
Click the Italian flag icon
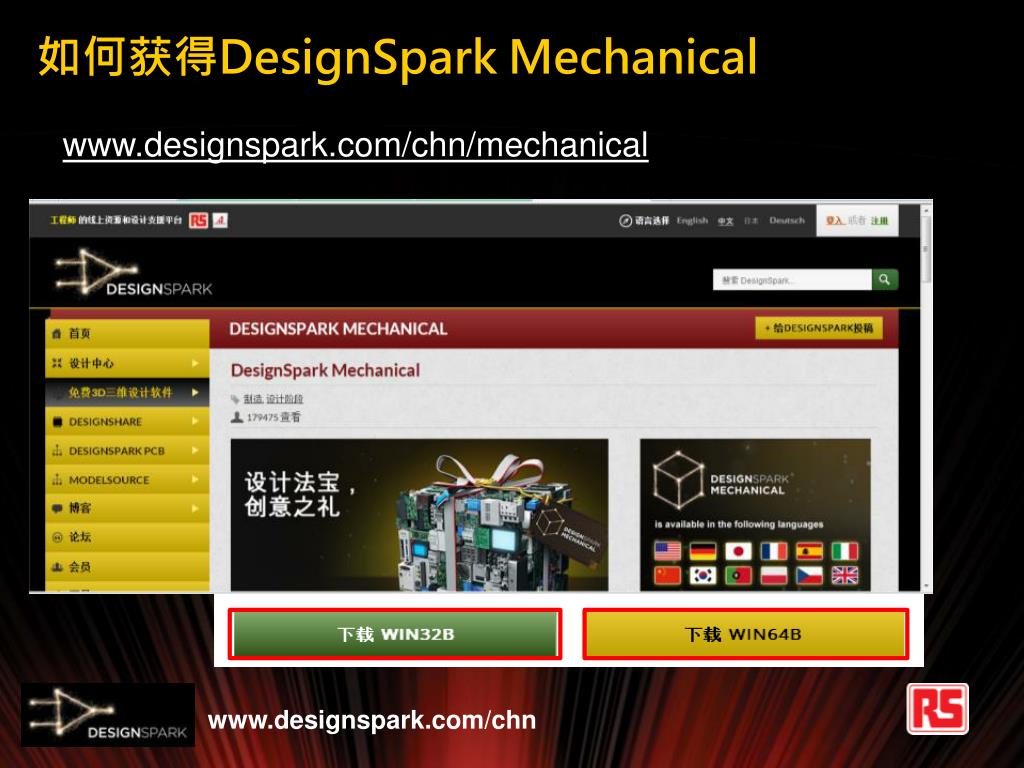[x=844, y=552]
